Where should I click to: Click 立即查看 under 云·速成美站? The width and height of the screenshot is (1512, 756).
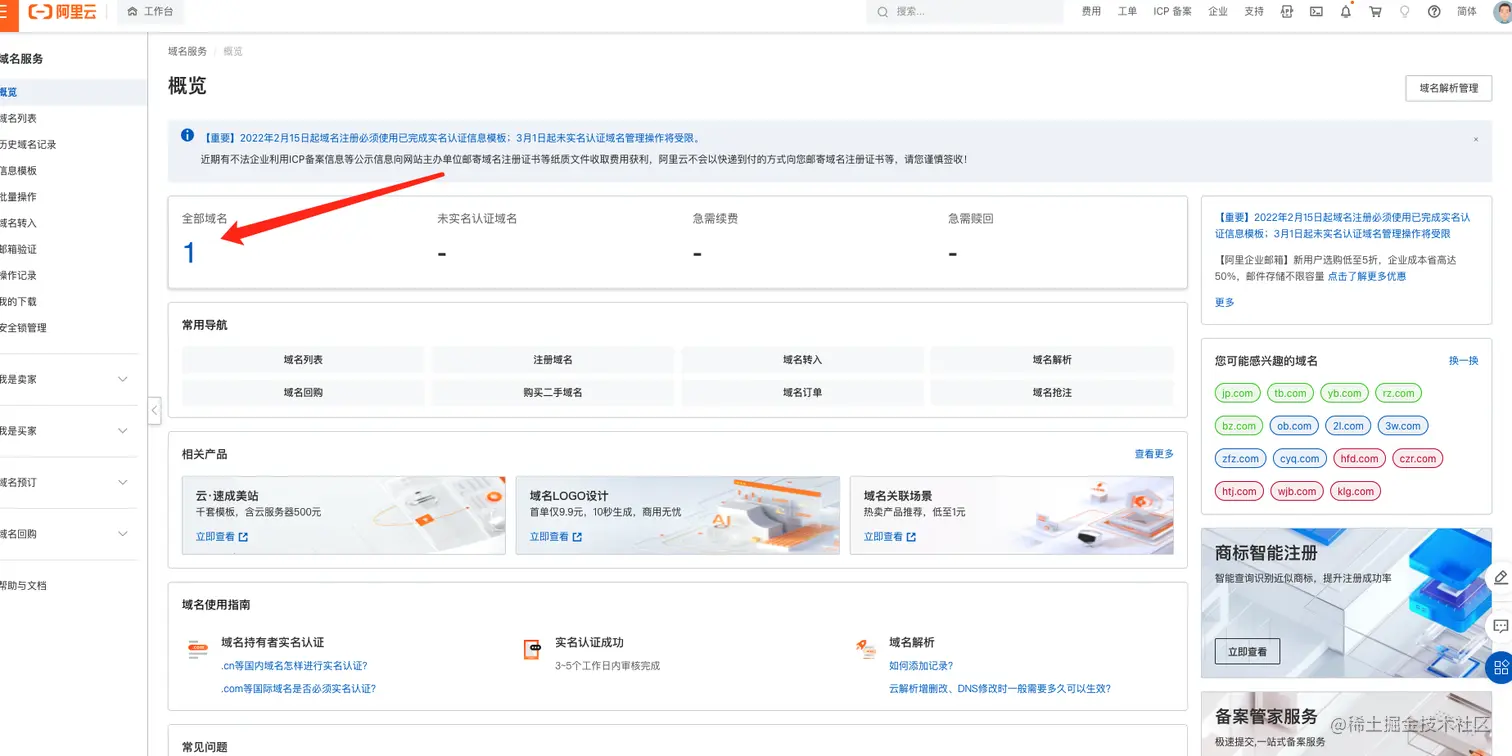[x=222, y=537]
